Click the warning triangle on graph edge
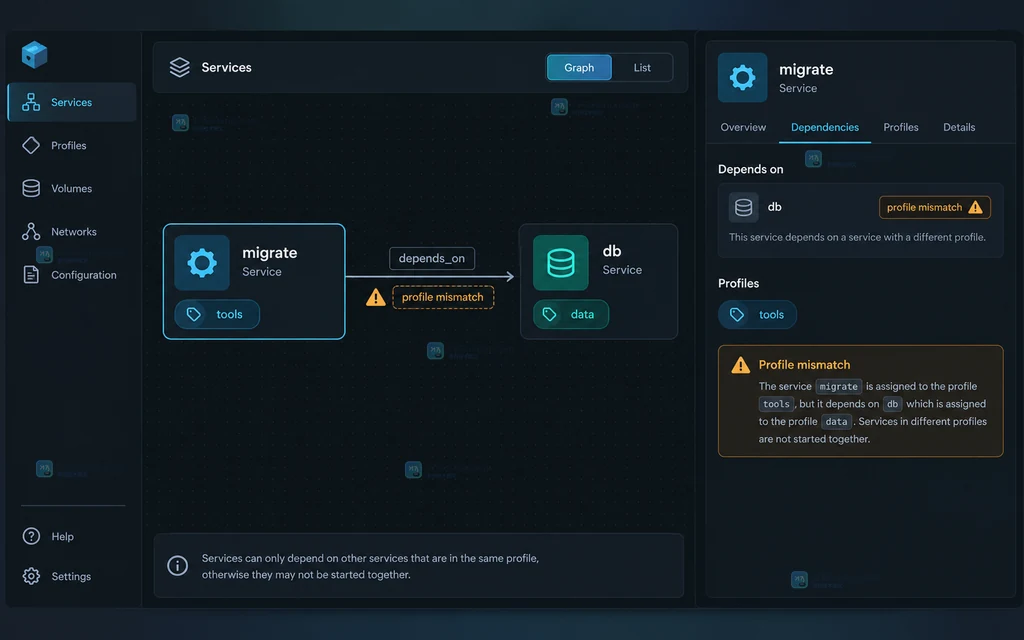 click(x=376, y=297)
